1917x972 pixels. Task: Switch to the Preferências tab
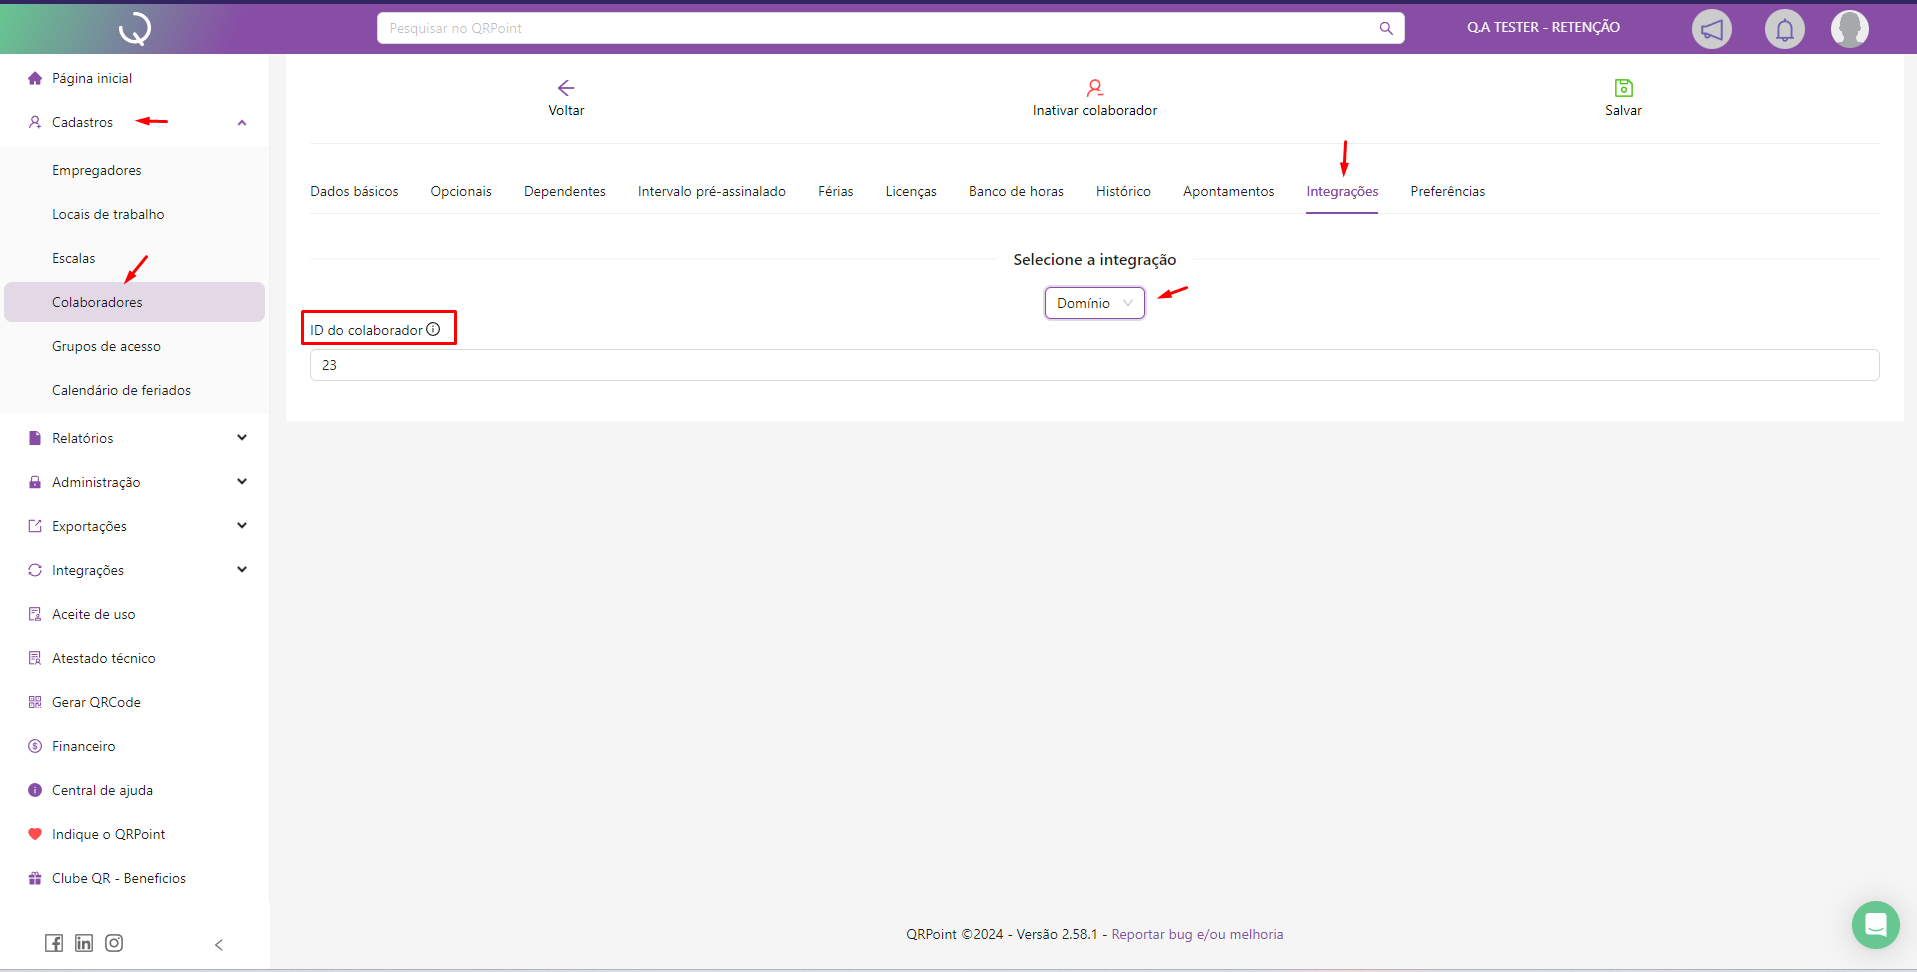[x=1447, y=191]
